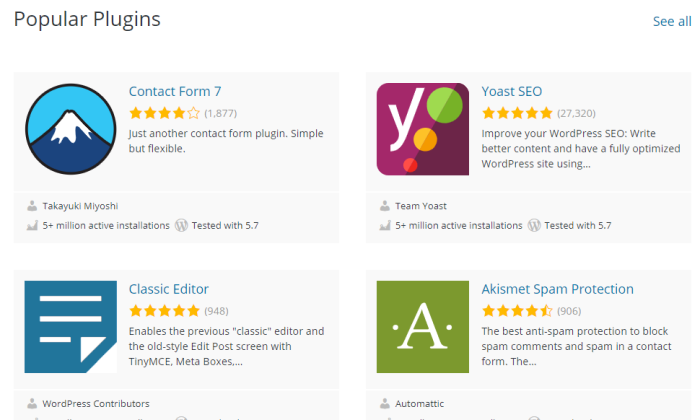Screen dimensions: 700x420
Task: Click the Akismet green A icon
Action: [423, 327]
